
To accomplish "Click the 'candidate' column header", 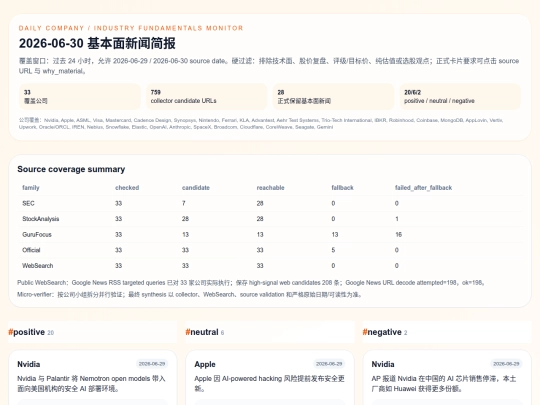I will point(196,188).
